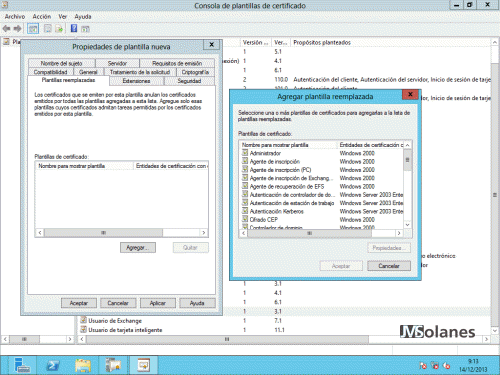This screenshot has width=500, height=375.
Task: Click the certificate templates console taskbar icon
Action: [x=144, y=365]
